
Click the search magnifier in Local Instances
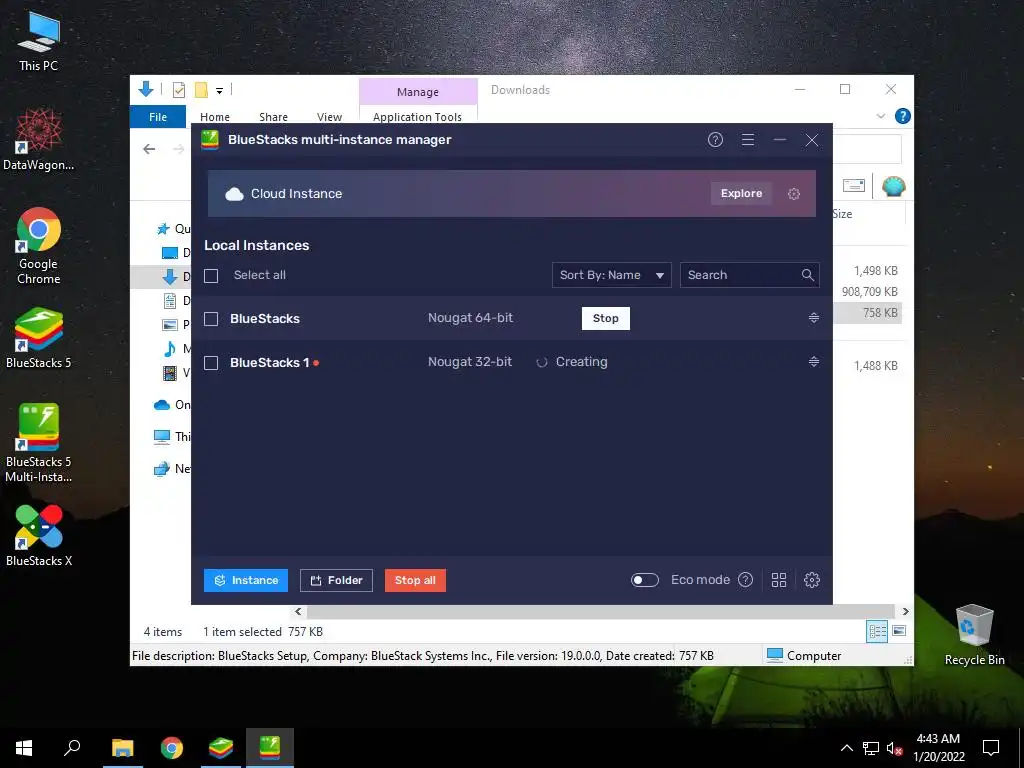(808, 275)
